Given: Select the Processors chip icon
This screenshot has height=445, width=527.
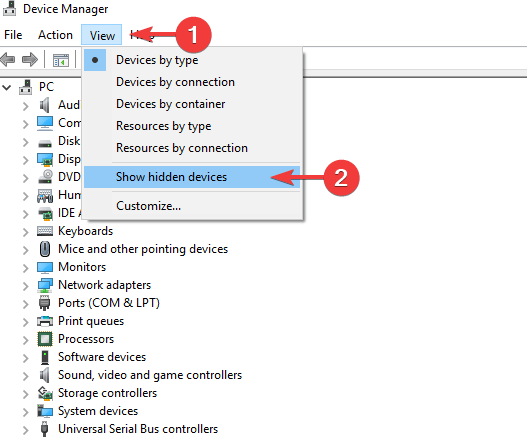Looking at the screenshot, I should click(45, 339).
